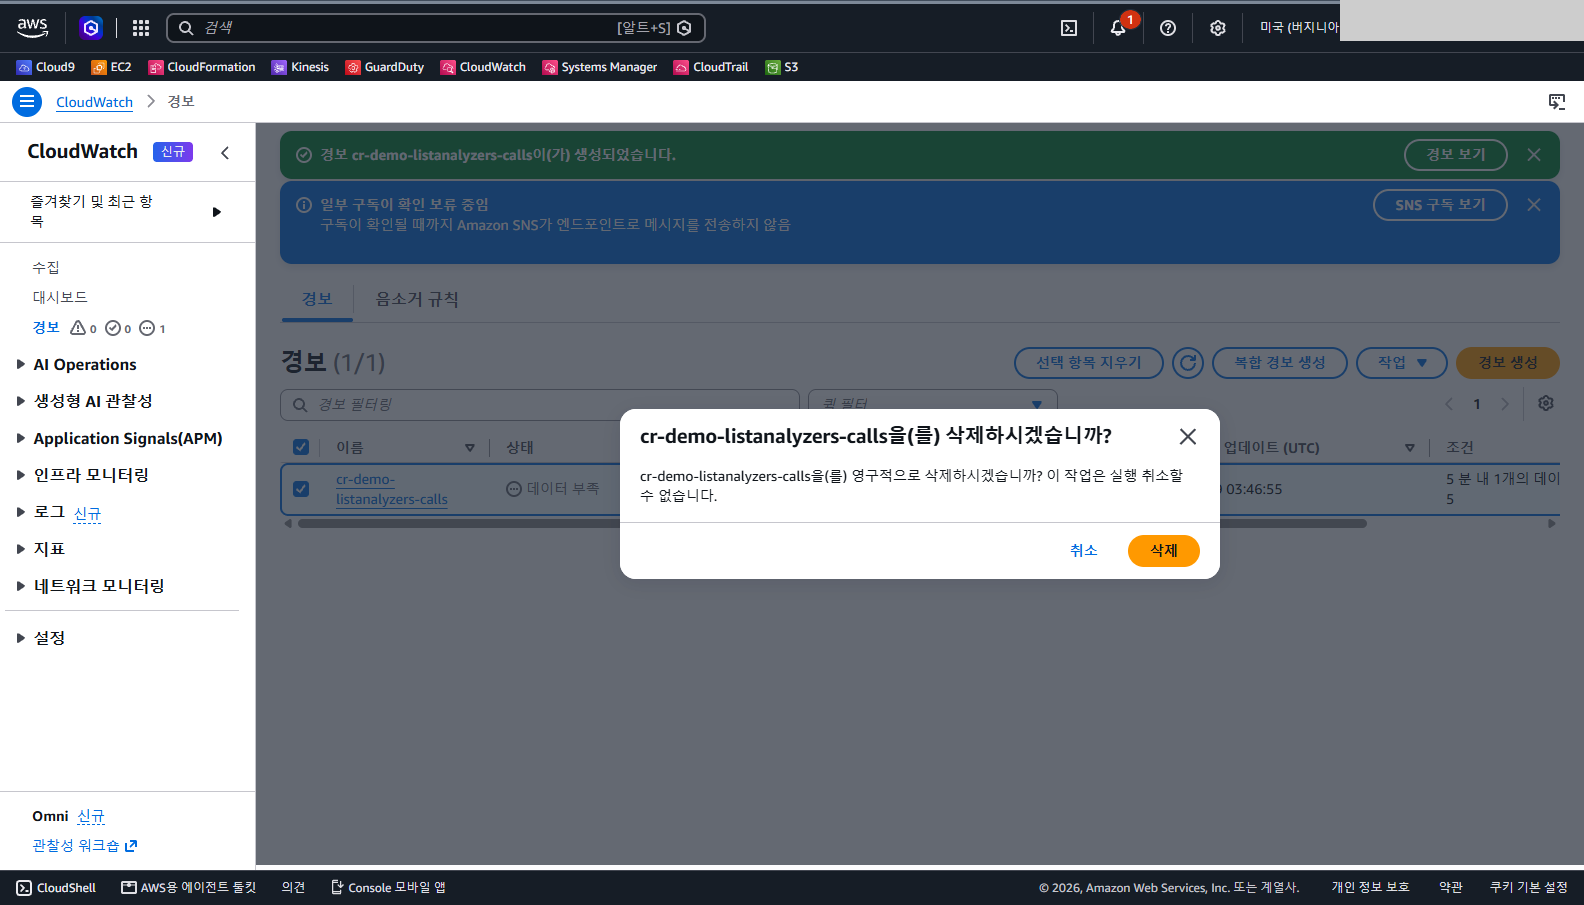1584x905 pixels.
Task: Open 관찰성 워크숍 external link
Action: tap(85, 846)
